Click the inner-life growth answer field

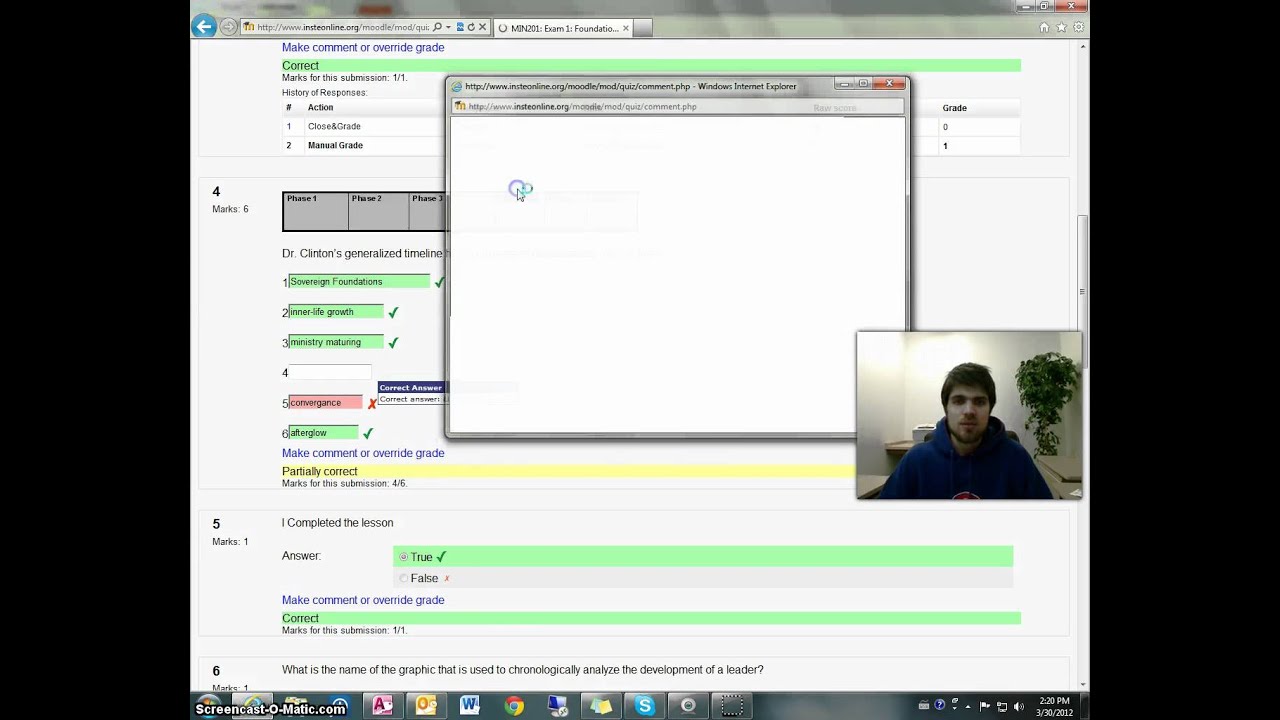tap(336, 312)
